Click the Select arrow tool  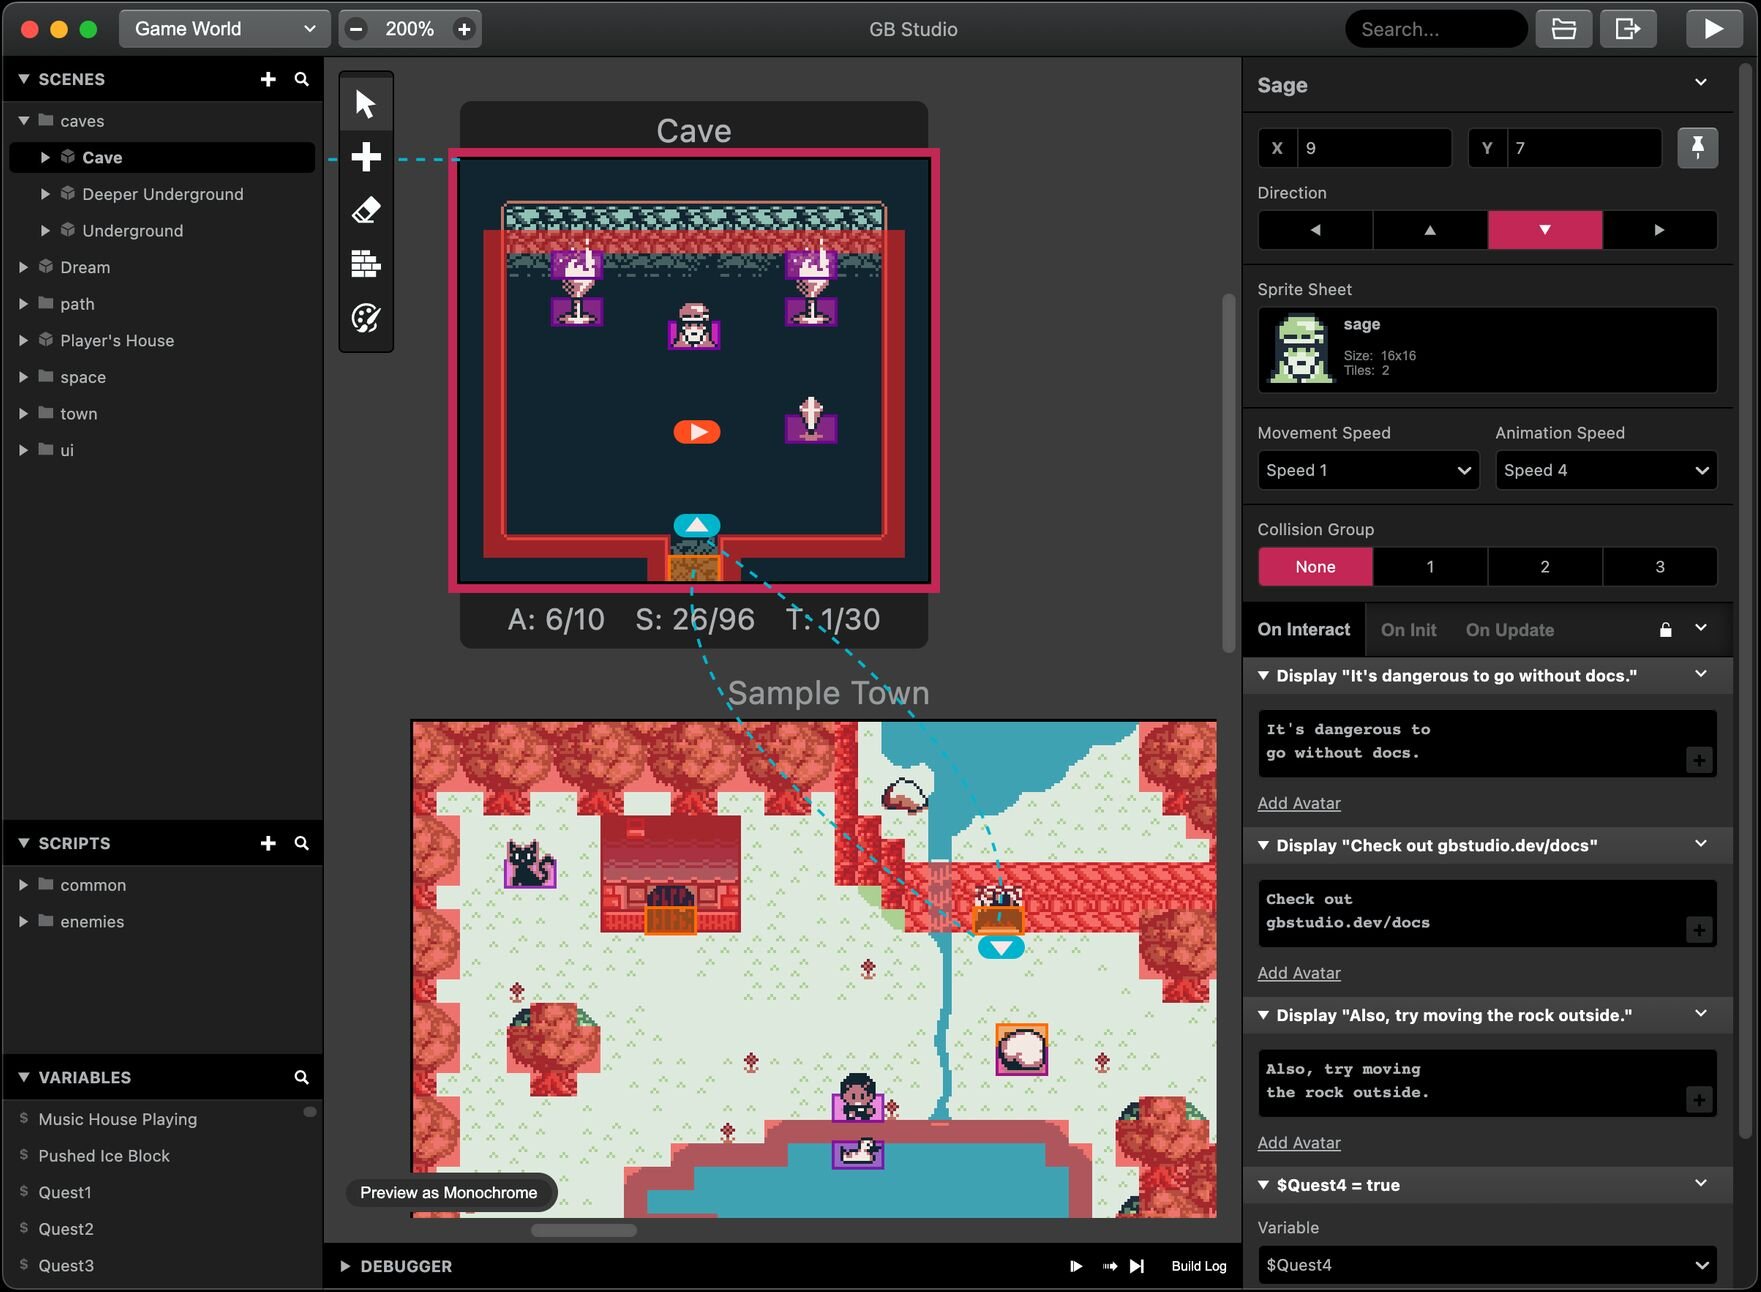point(366,104)
